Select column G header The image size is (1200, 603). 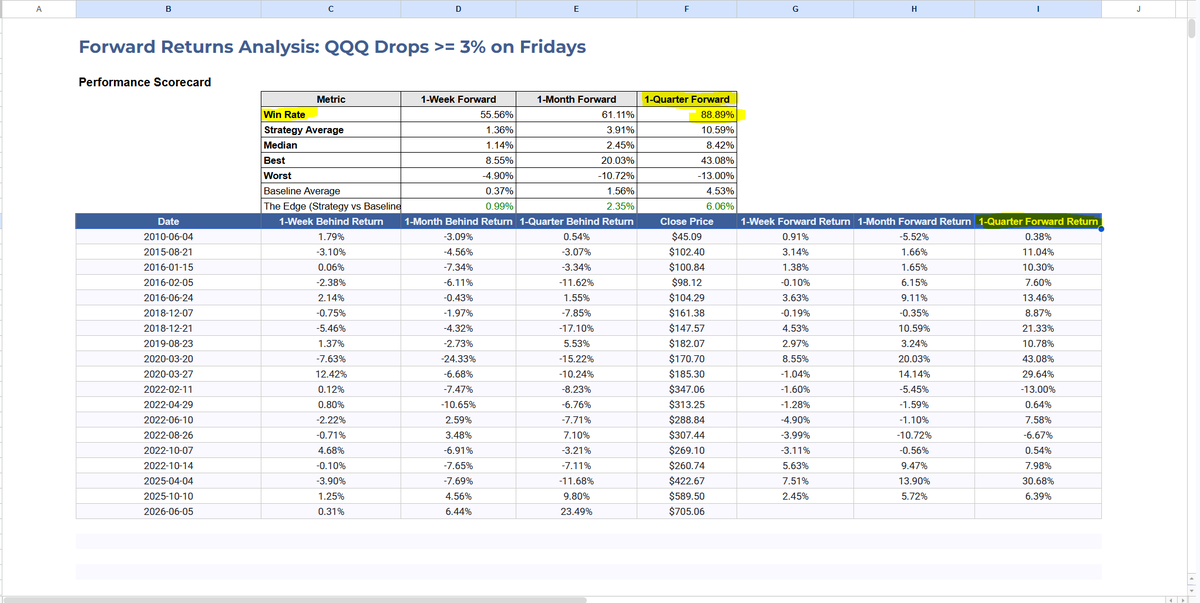[x=795, y=9]
